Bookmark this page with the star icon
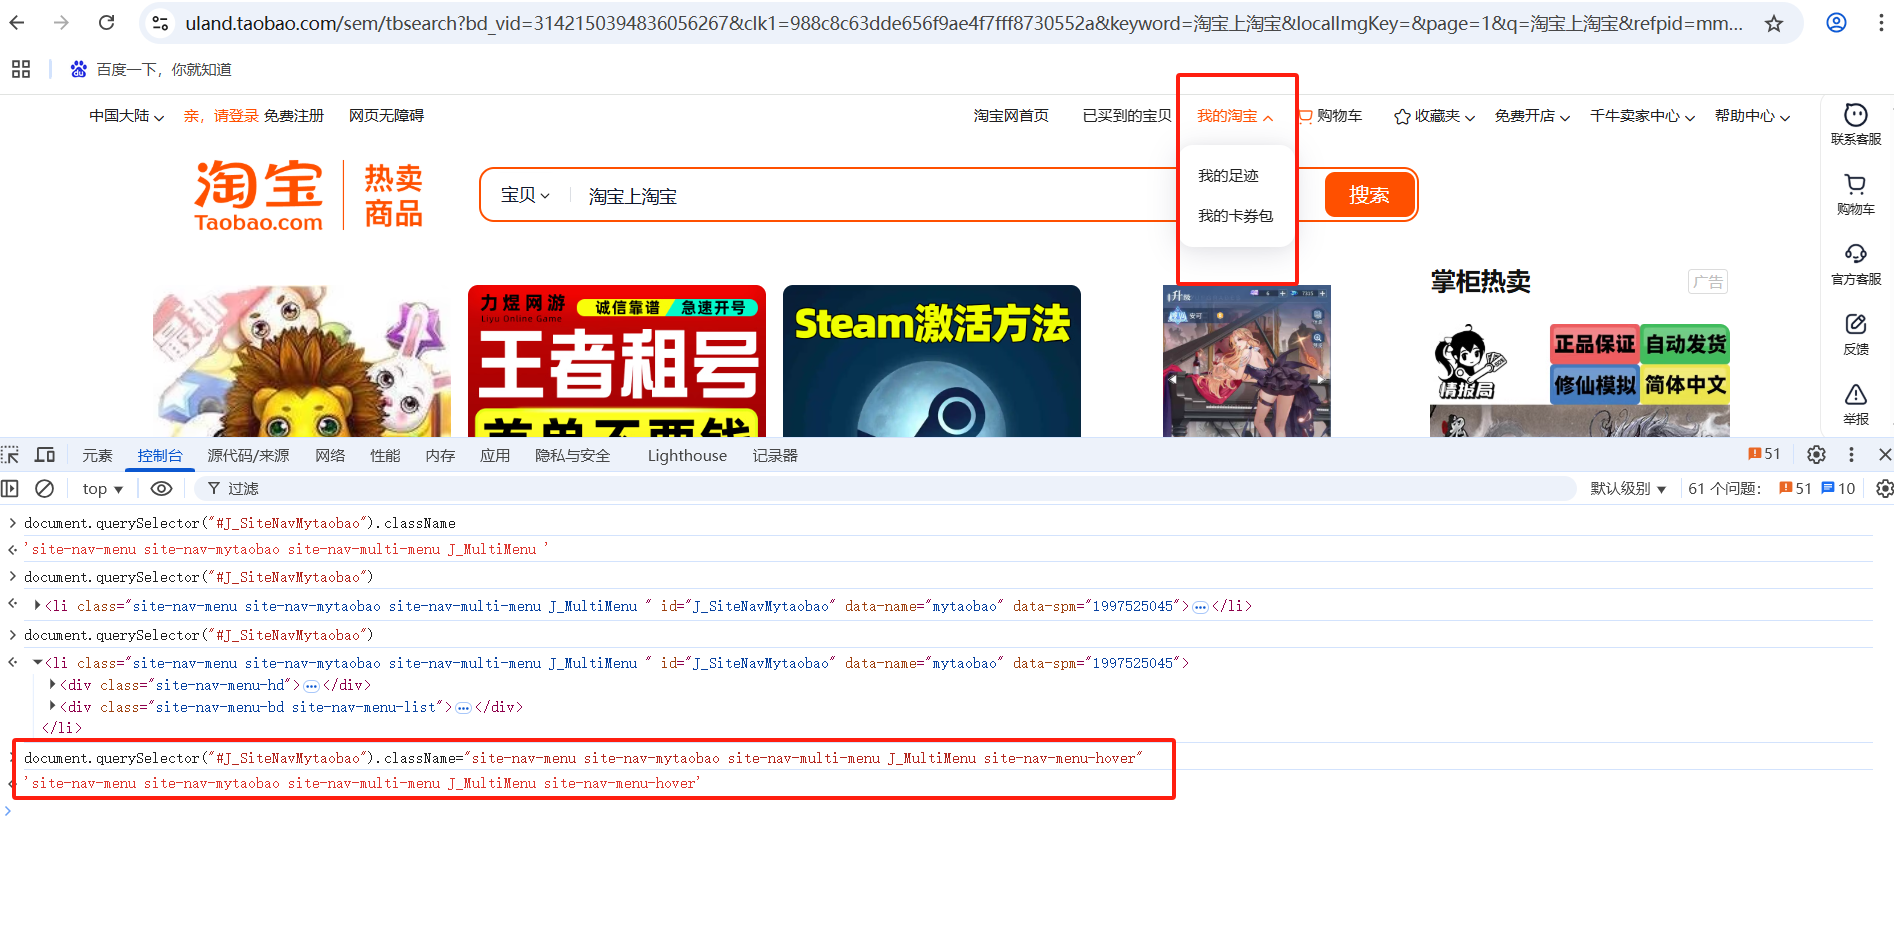 [1773, 23]
